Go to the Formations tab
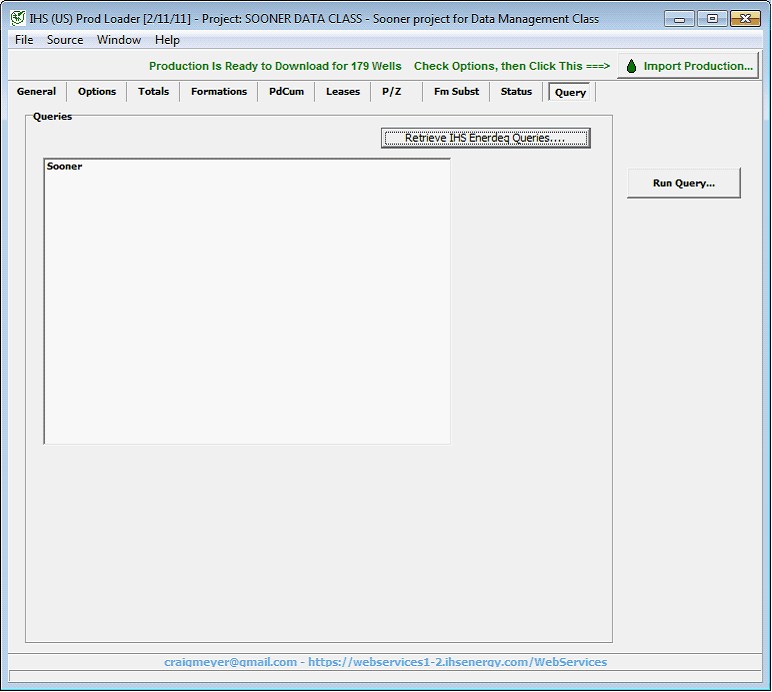This screenshot has width=772, height=692. [219, 92]
